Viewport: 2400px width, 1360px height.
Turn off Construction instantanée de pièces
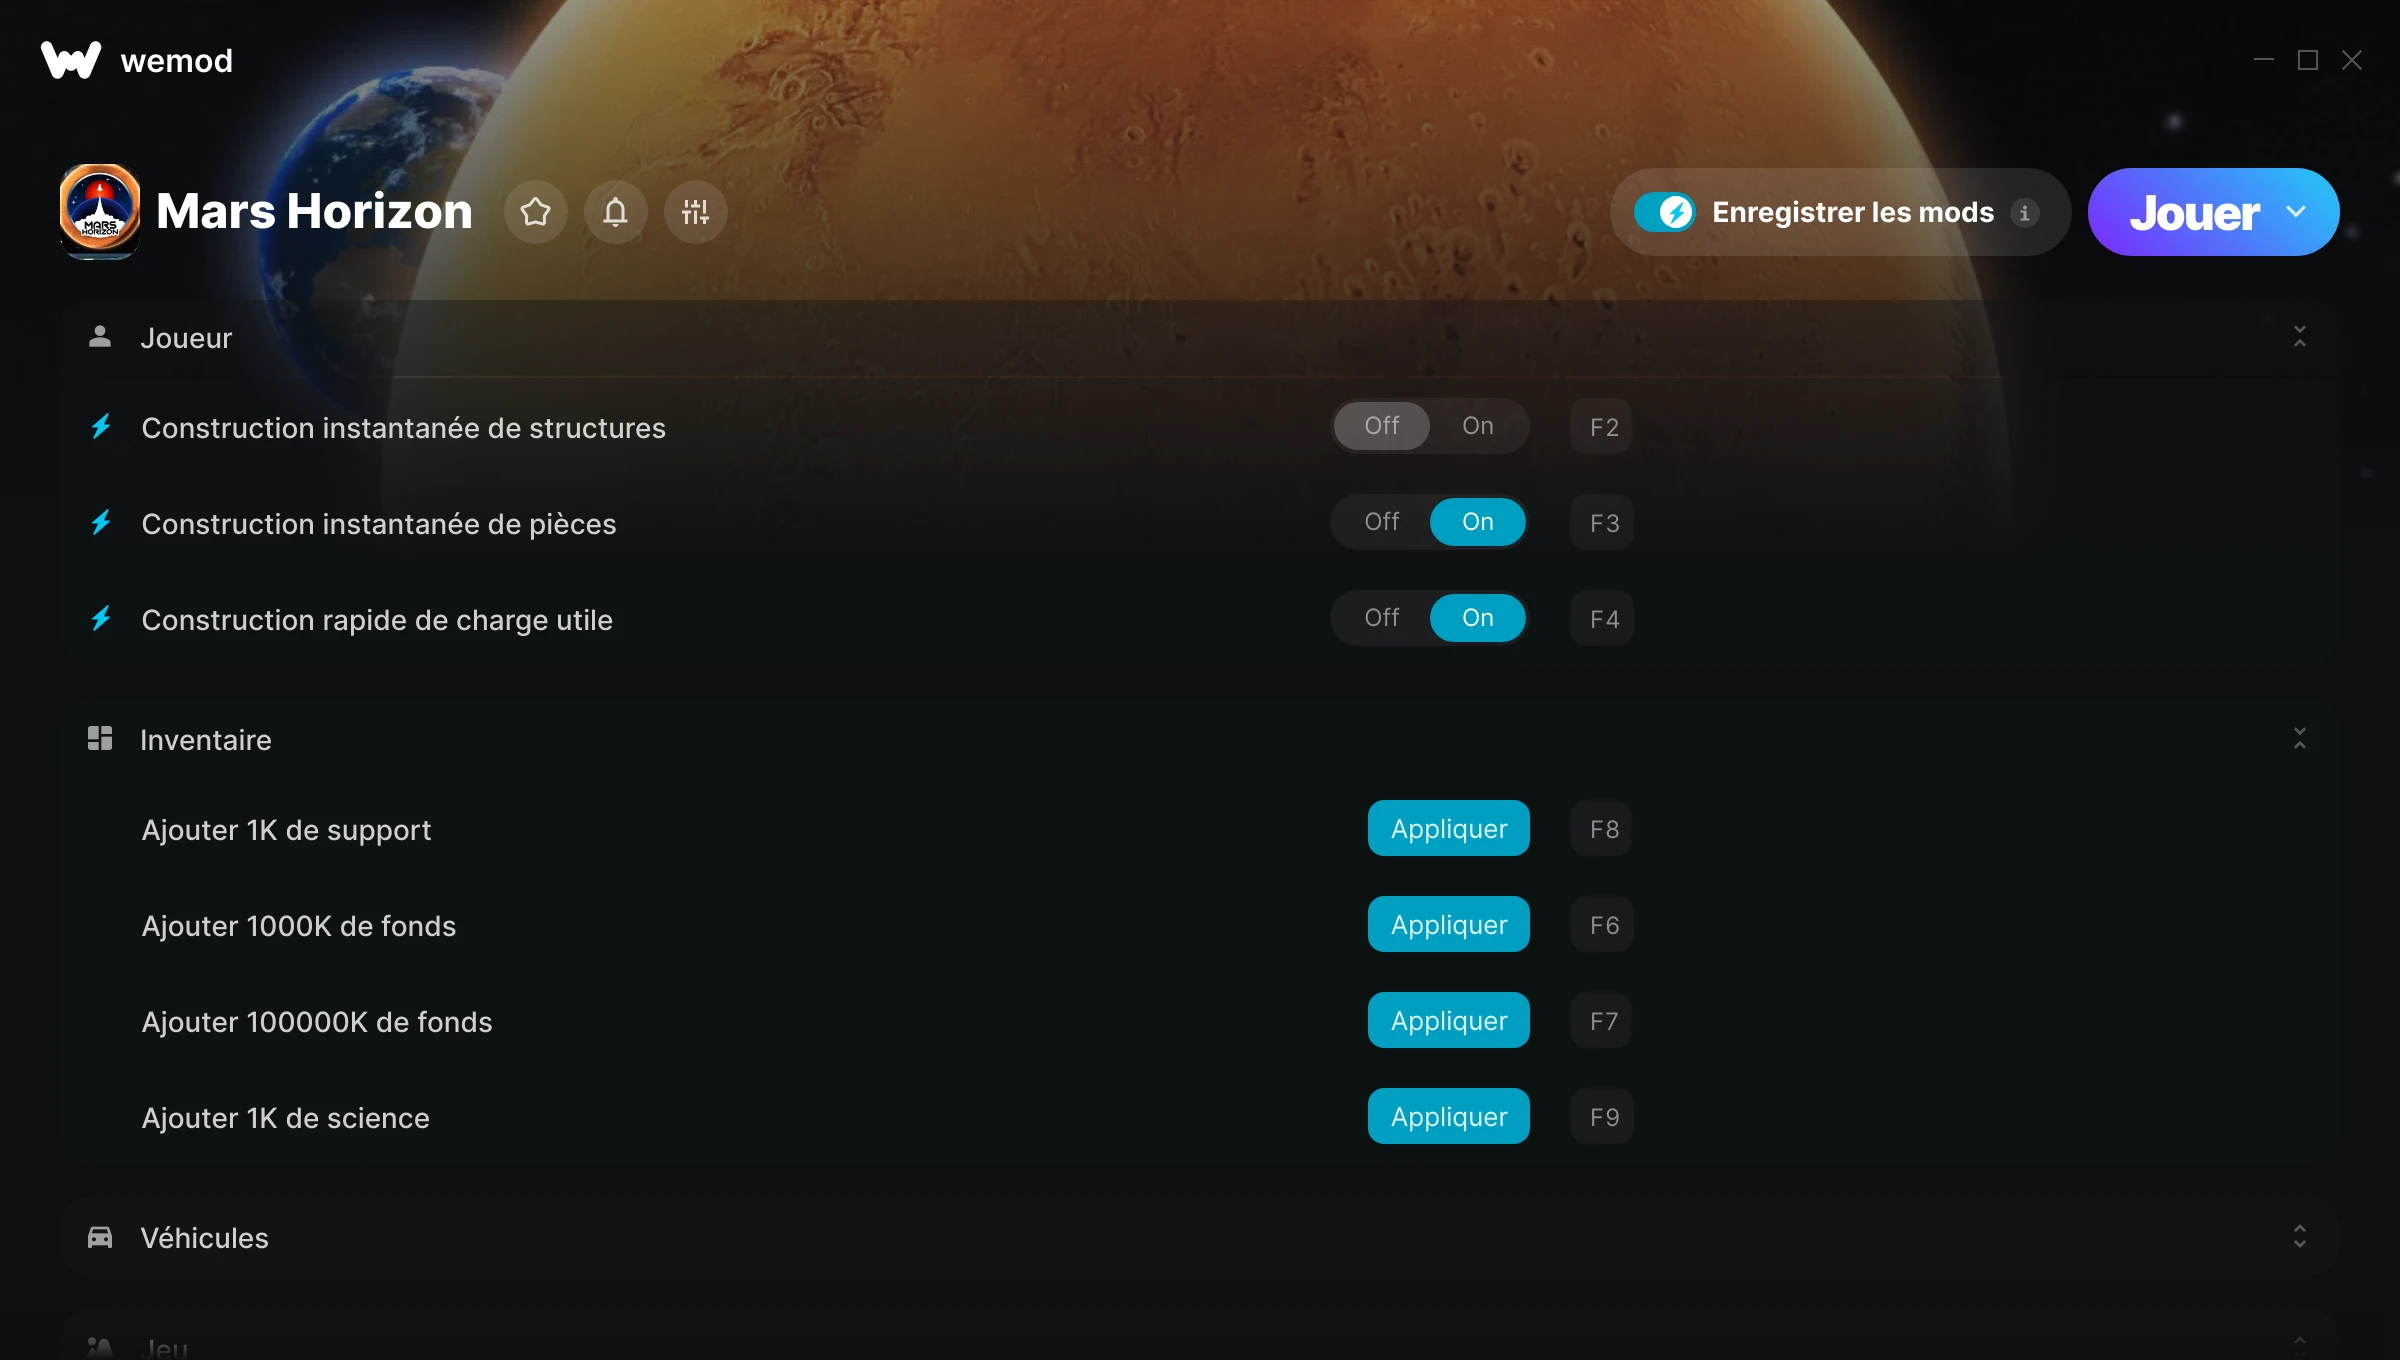pyautogui.click(x=1382, y=522)
